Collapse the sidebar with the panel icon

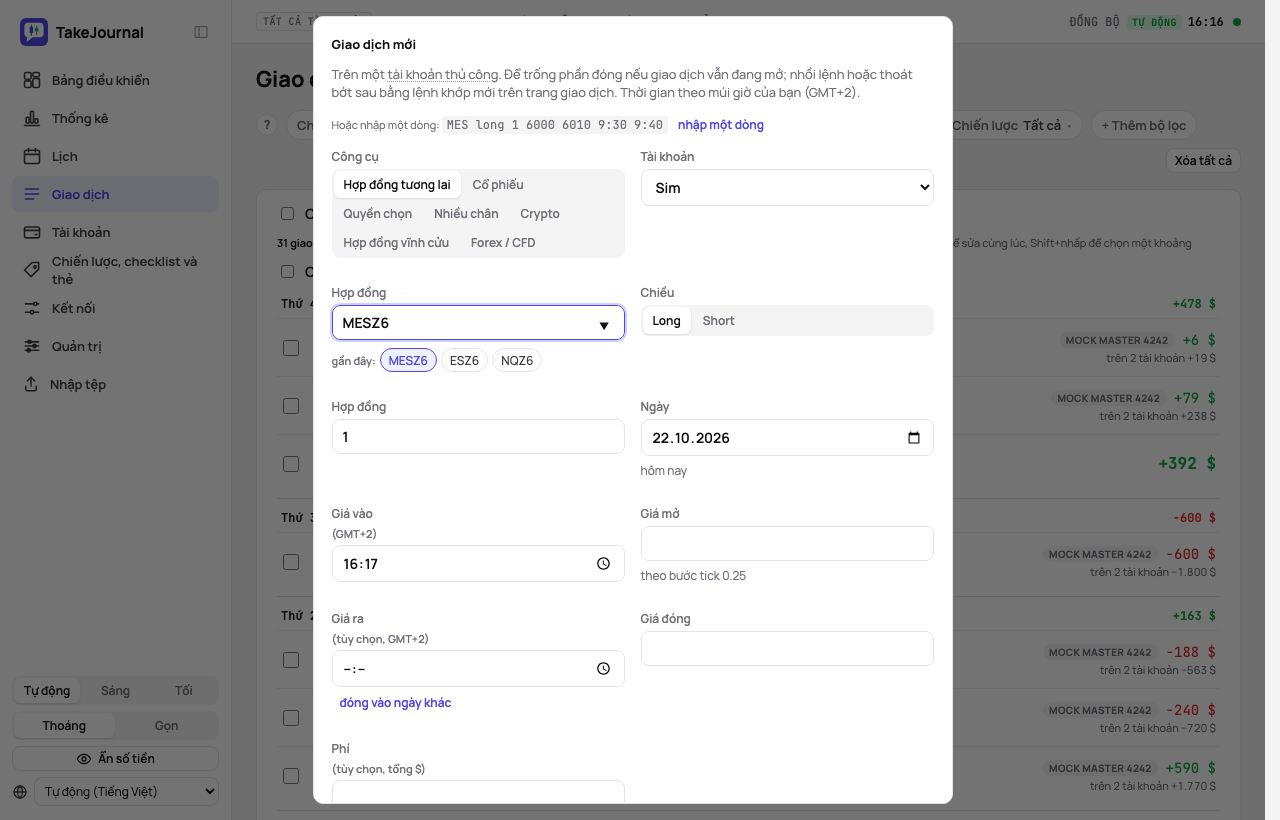point(201,32)
